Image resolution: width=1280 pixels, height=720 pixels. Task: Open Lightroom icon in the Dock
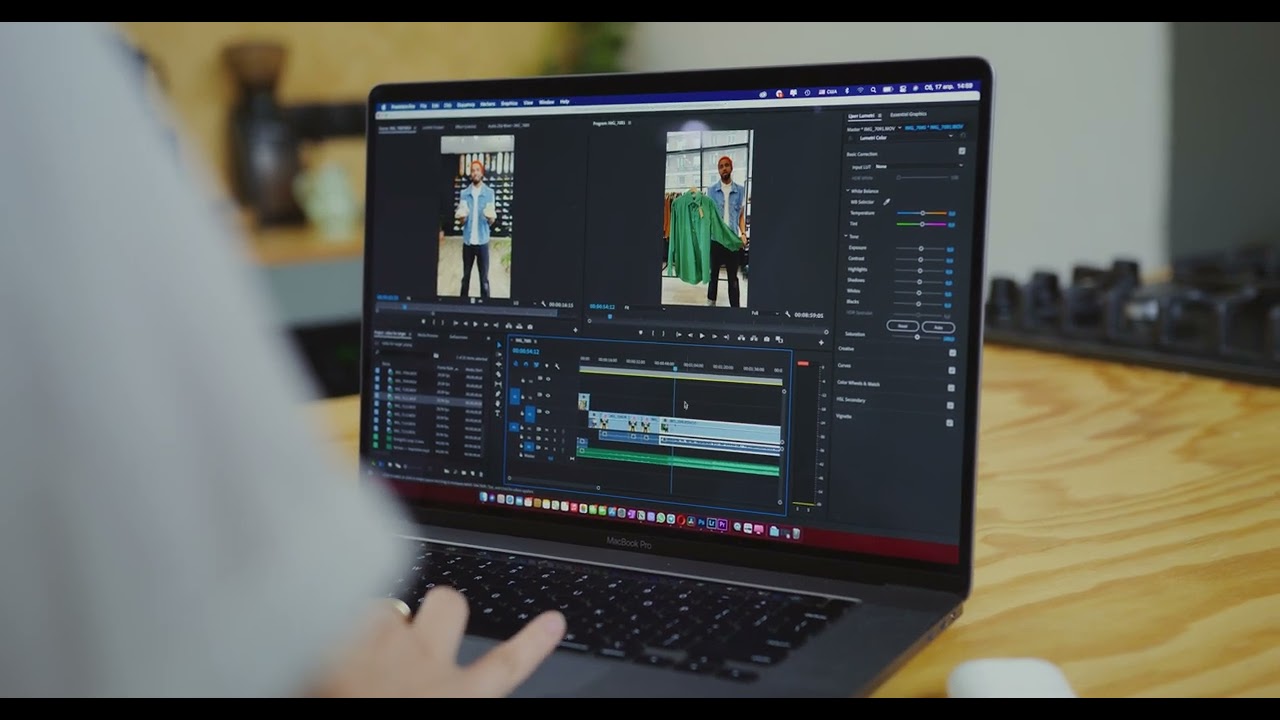711,523
